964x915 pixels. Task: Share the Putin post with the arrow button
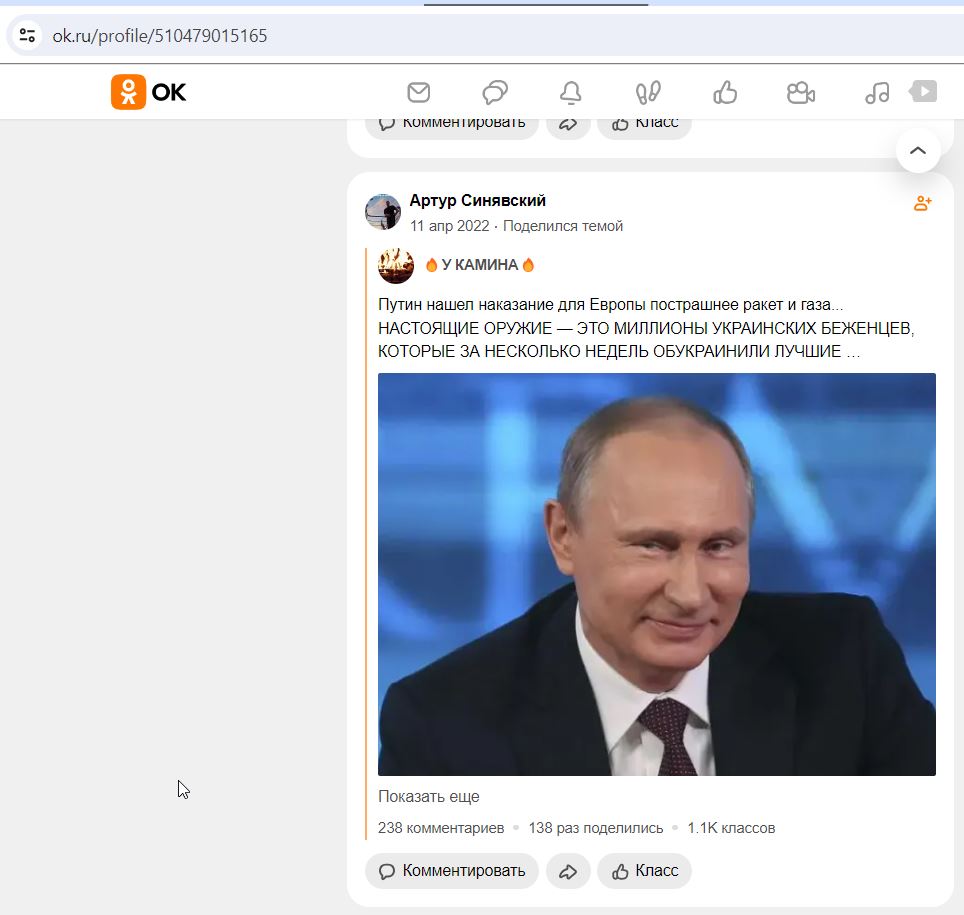(x=568, y=871)
